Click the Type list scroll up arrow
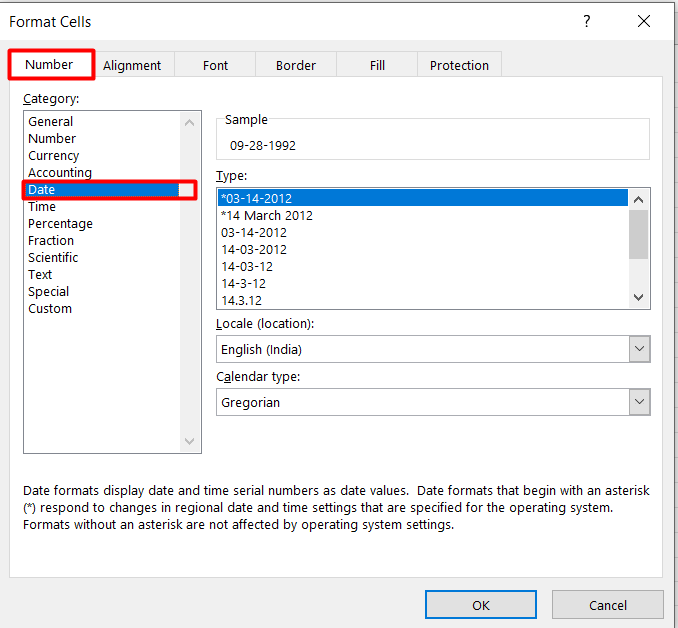 [639, 199]
